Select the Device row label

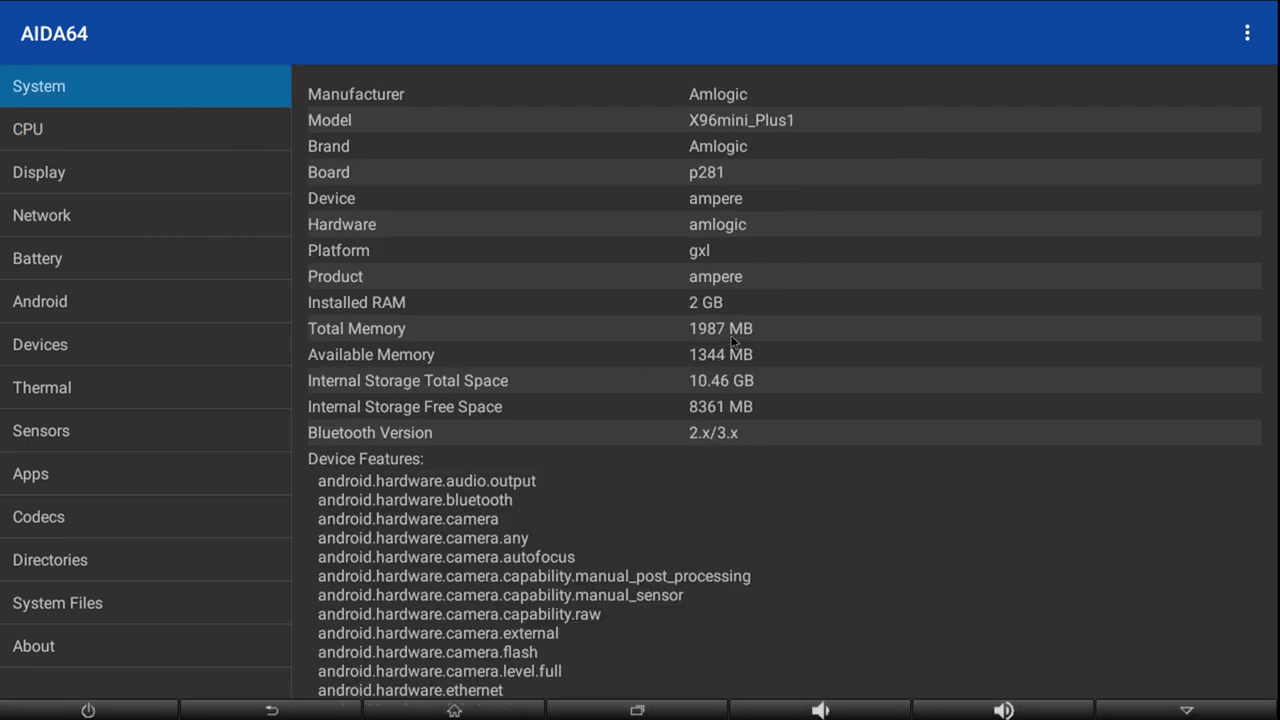(x=331, y=198)
